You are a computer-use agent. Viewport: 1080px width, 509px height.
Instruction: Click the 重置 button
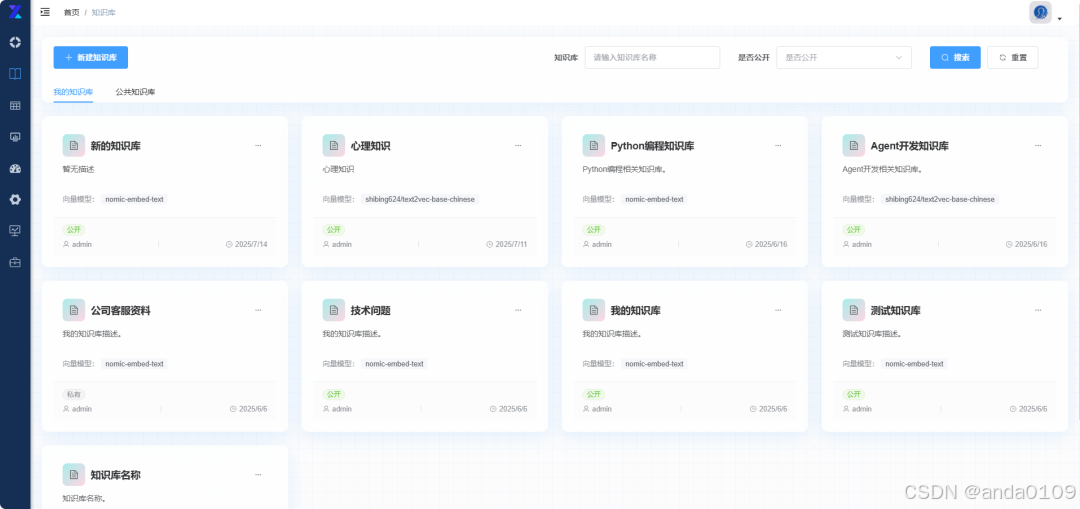click(x=1012, y=58)
